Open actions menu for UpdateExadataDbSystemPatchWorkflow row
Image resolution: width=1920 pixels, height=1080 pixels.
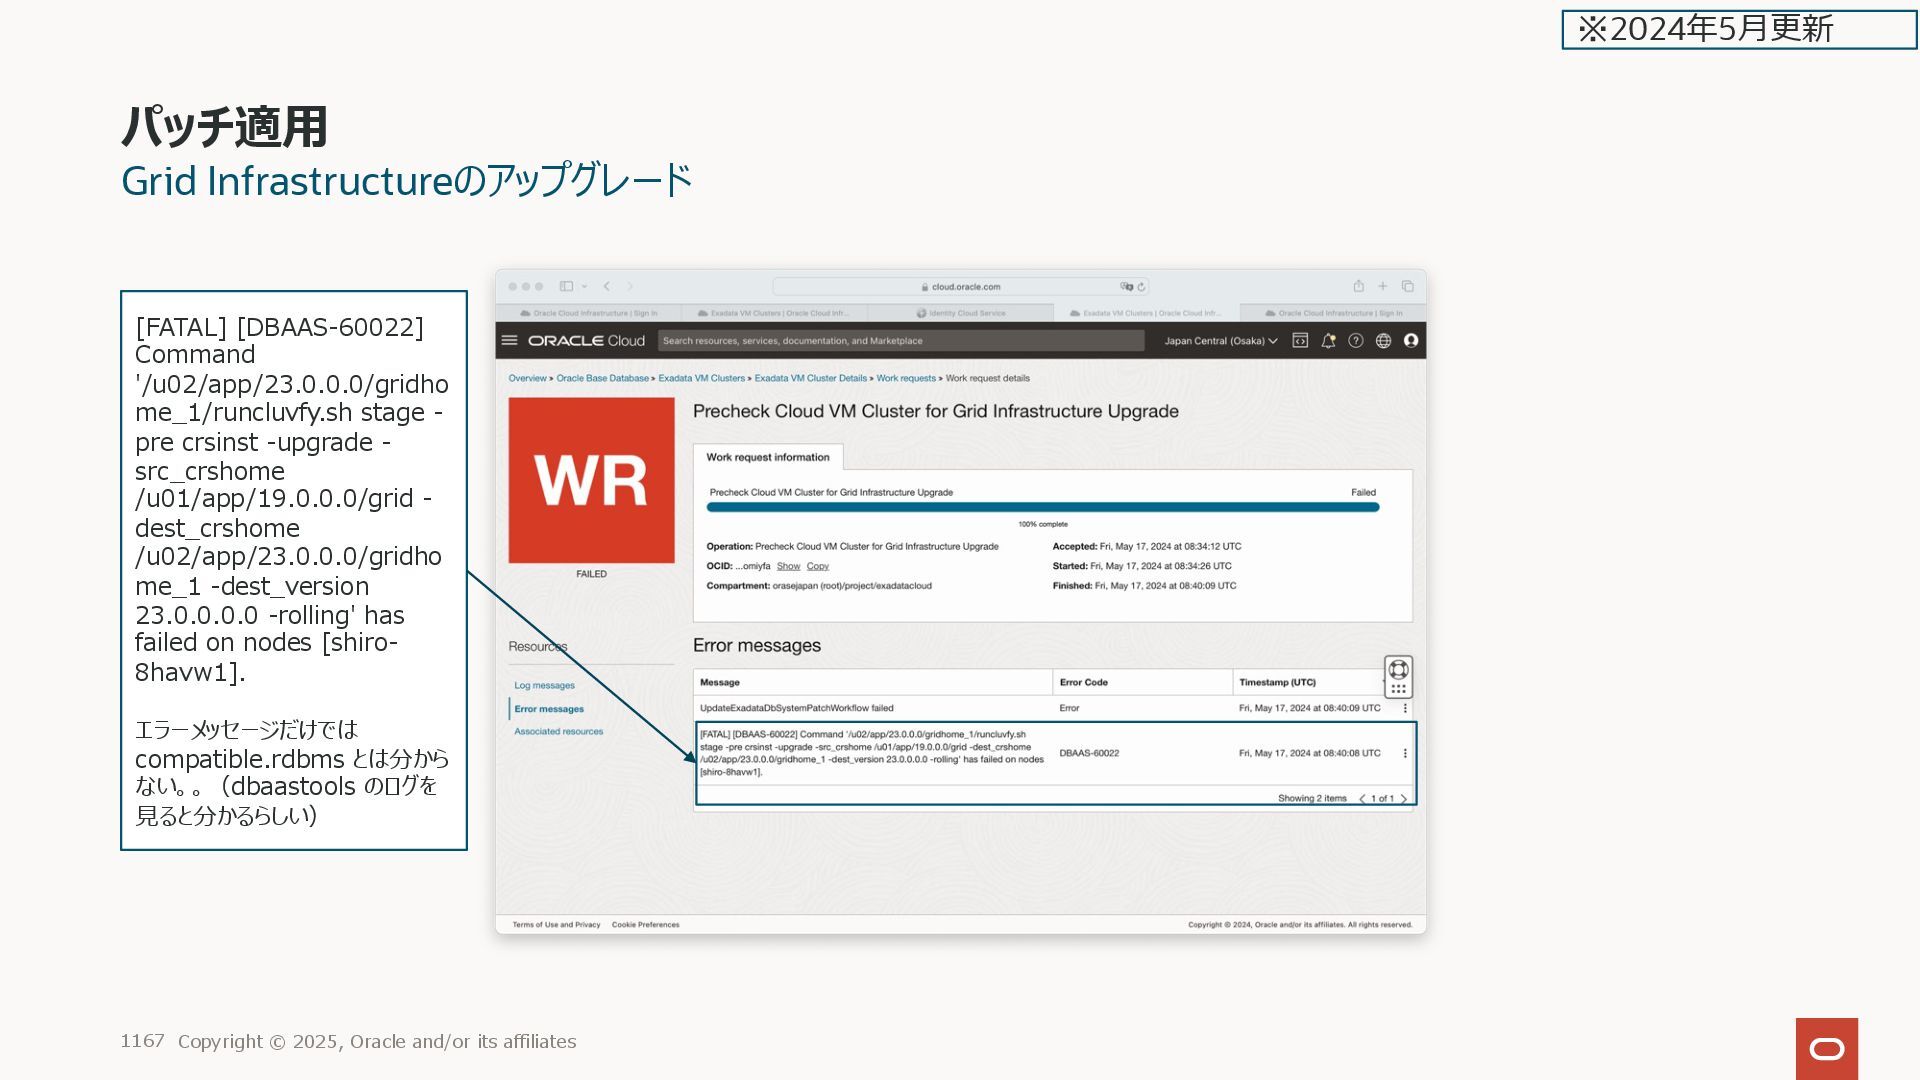[1405, 708]
